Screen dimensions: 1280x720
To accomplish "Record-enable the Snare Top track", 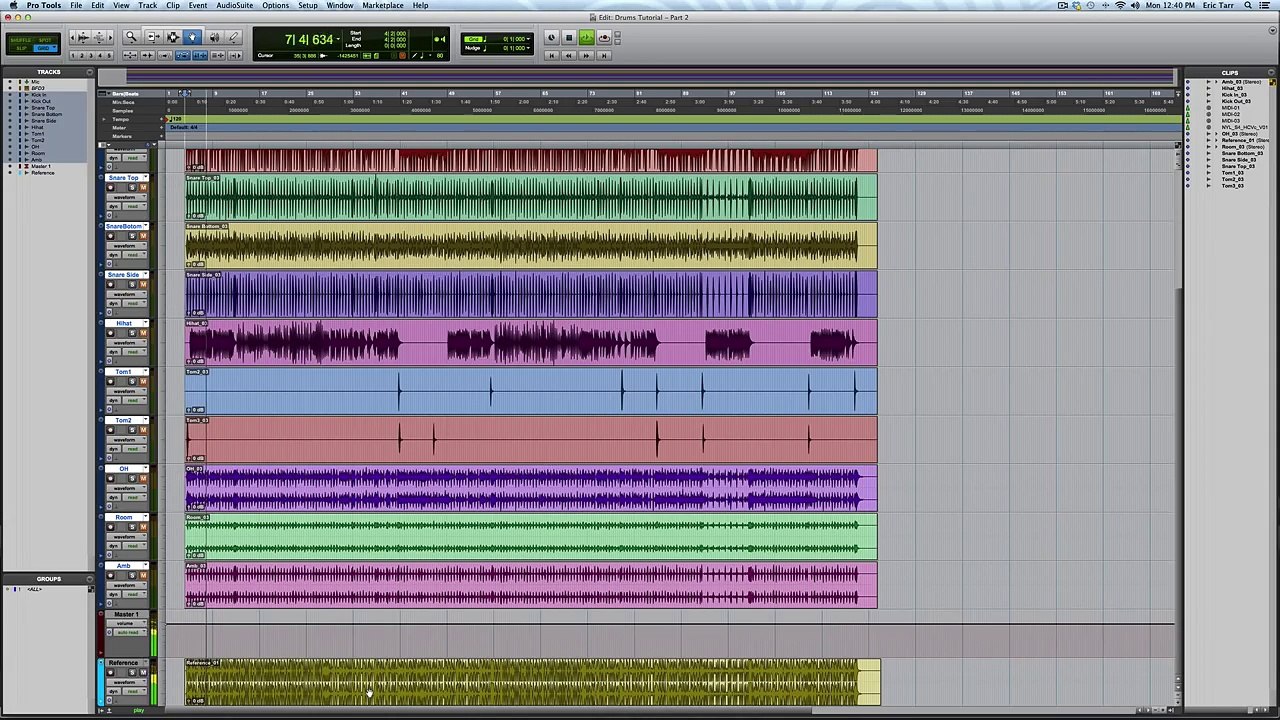I will click(x=110, y=188).
